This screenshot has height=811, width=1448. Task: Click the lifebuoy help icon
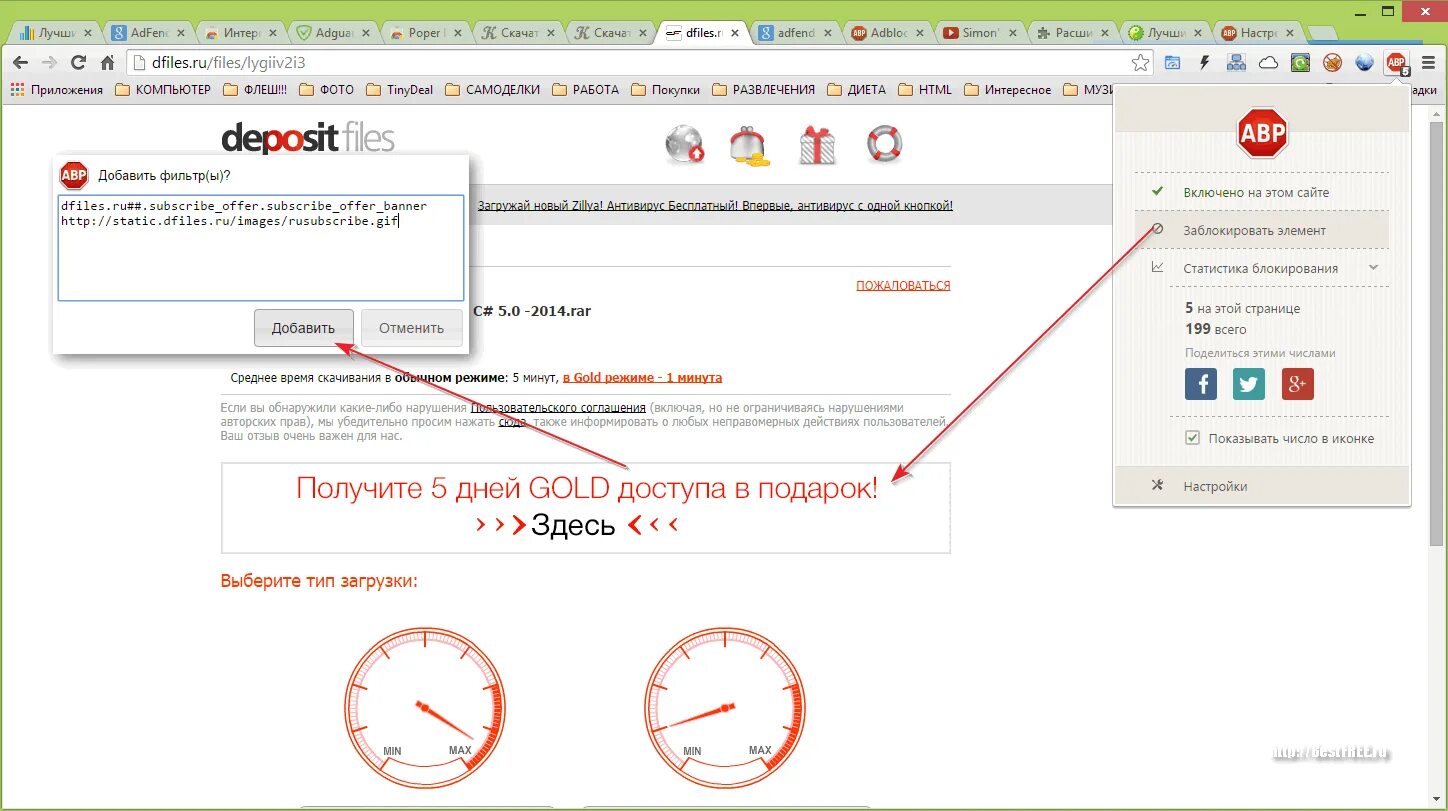pyautogui.click(x=884, y=144)
